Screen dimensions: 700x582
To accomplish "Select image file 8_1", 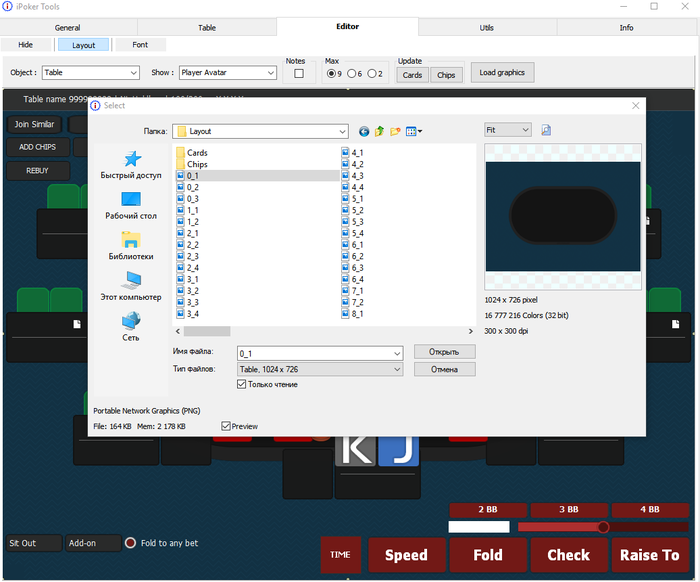I will coord(353,314).
